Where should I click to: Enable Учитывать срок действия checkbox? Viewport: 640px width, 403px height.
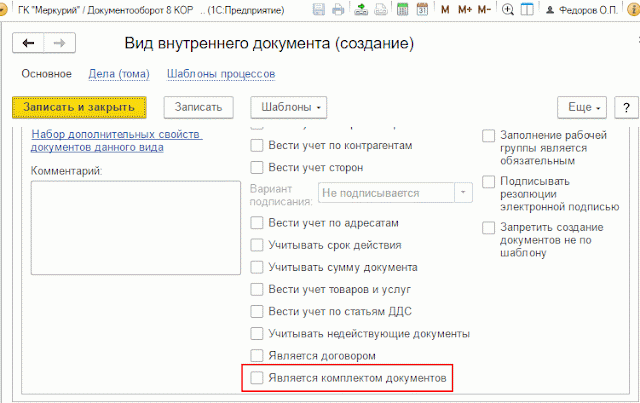pos(256,245)
